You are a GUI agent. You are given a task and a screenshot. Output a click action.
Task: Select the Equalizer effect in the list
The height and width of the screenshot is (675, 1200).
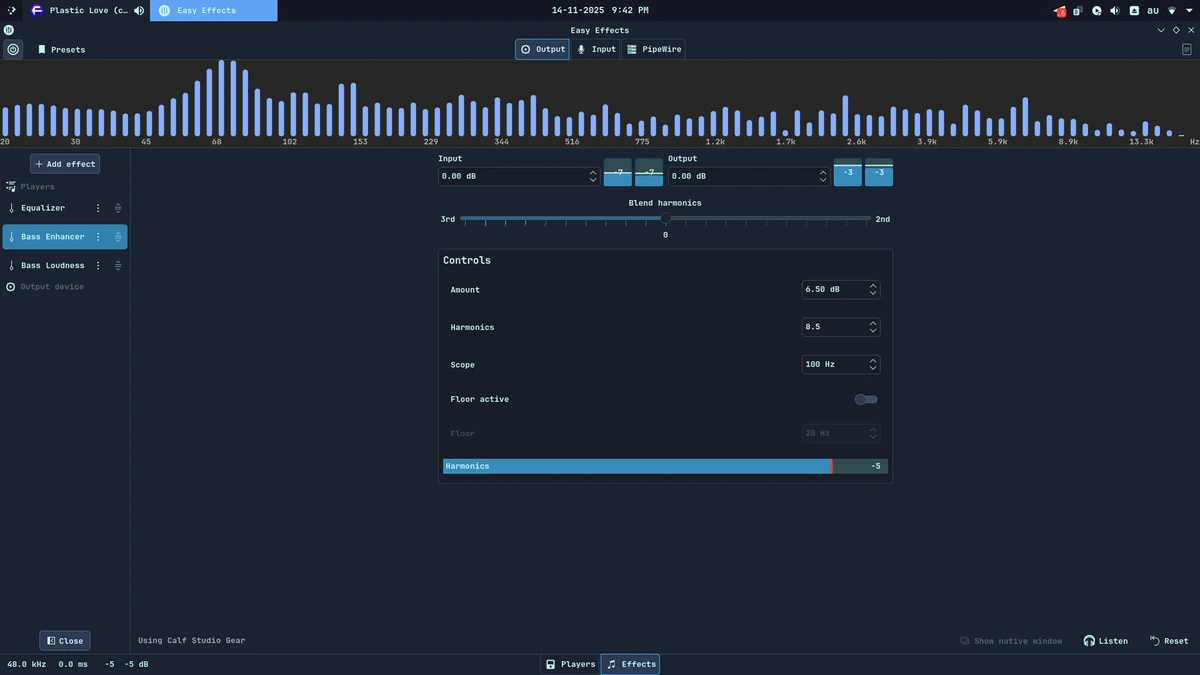[x=43, y=208]
